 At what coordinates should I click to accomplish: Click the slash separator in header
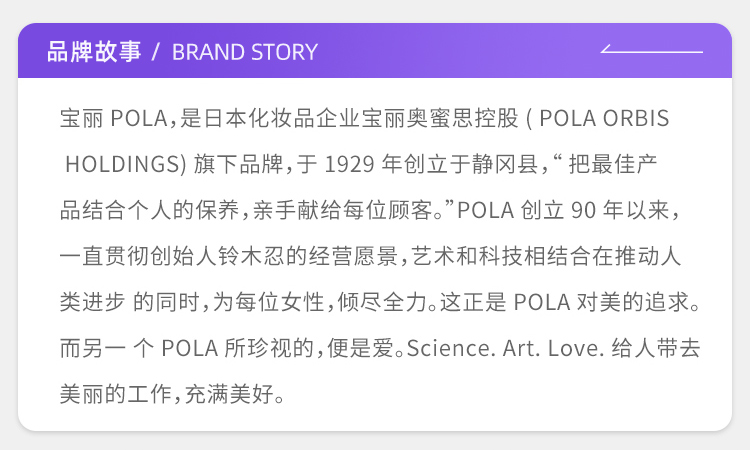(155, 52)
